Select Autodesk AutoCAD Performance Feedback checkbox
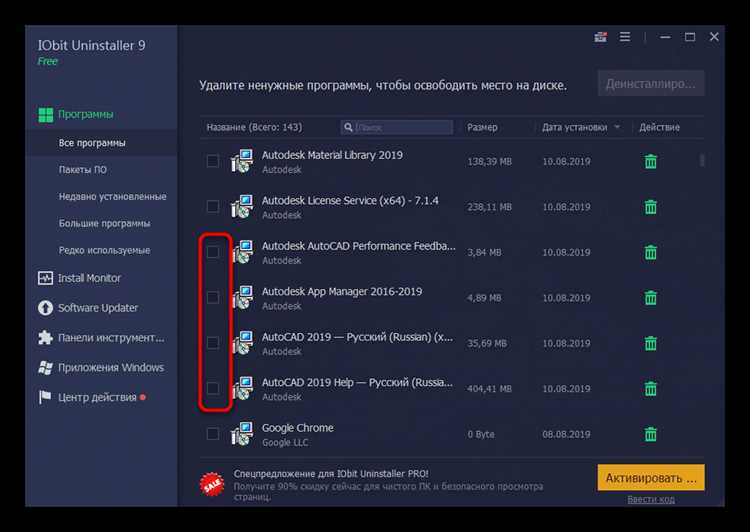This screenshot has height=532, width=750. 212,252
